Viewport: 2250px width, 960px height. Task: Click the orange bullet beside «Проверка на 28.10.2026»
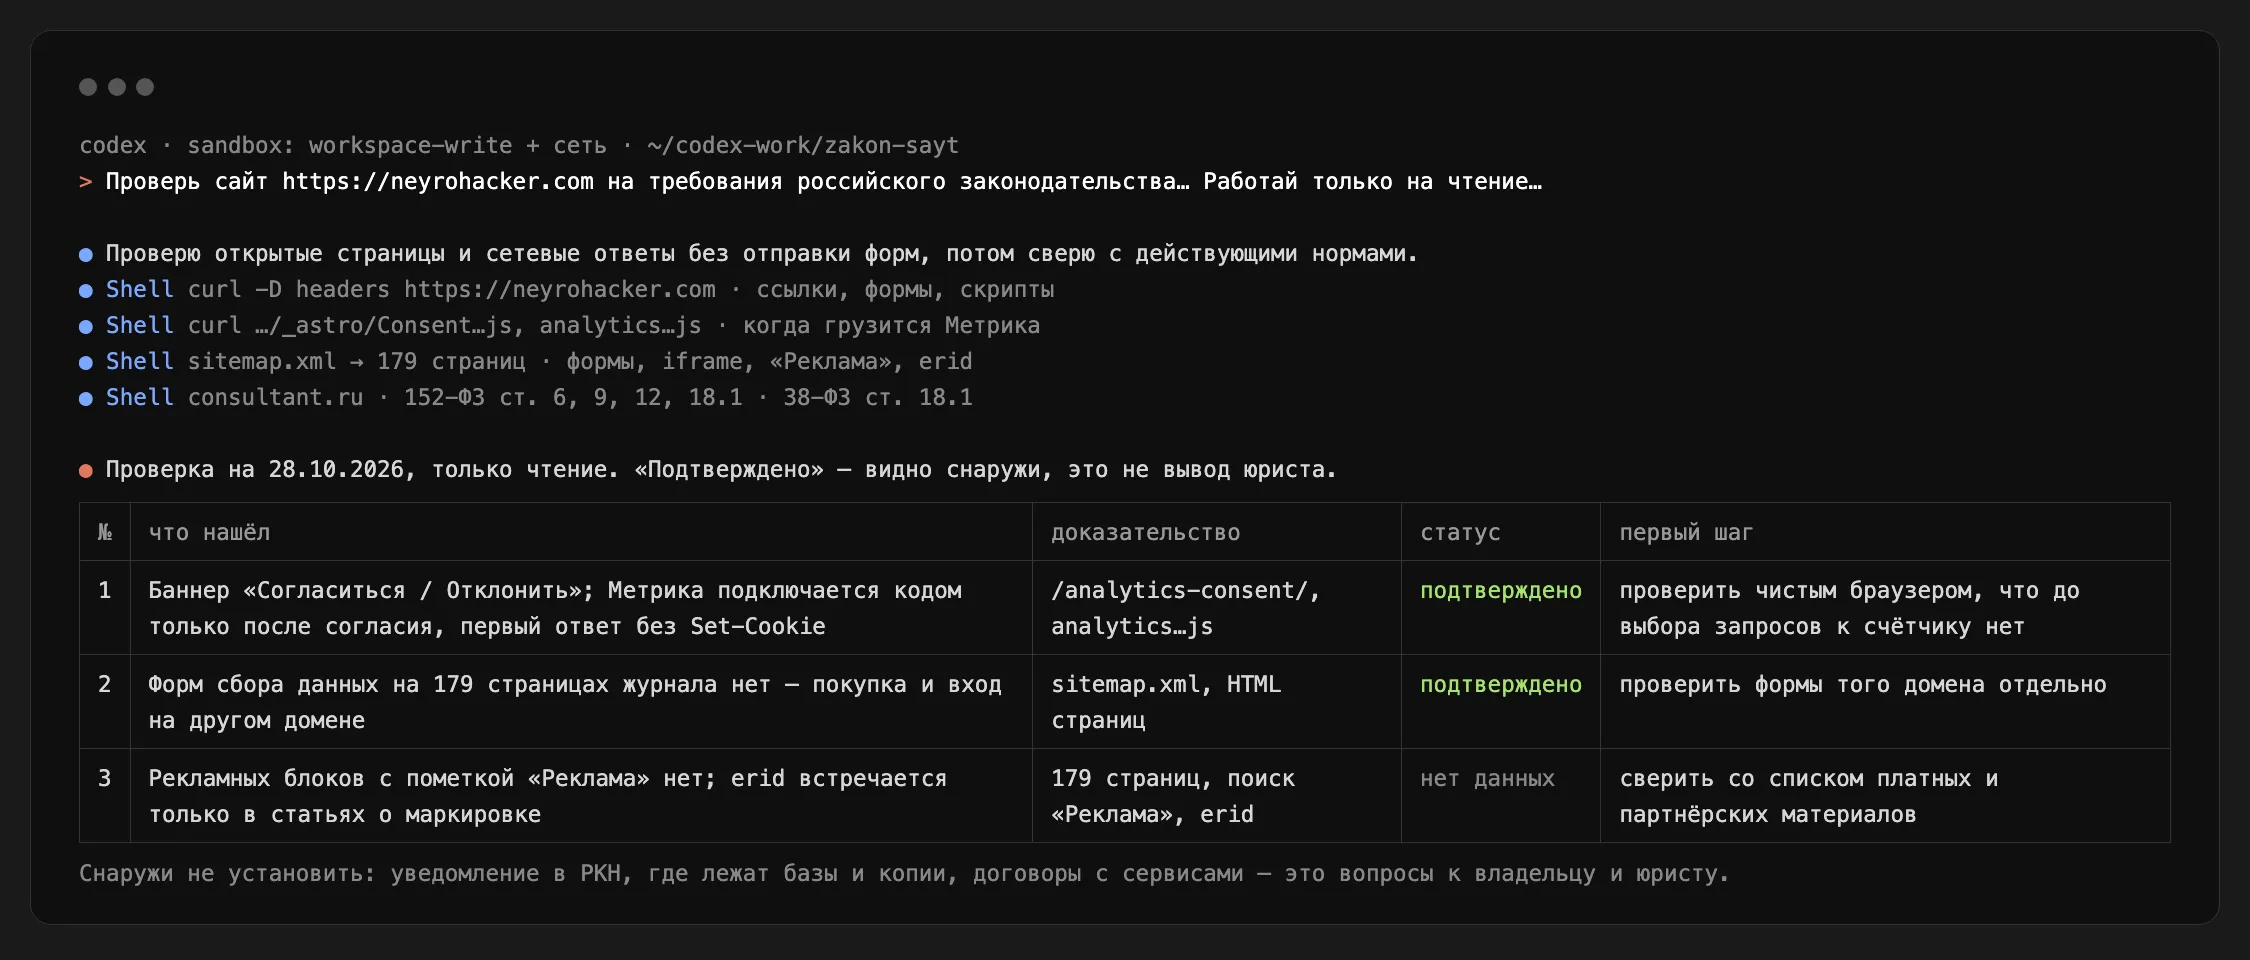(86, 470)
